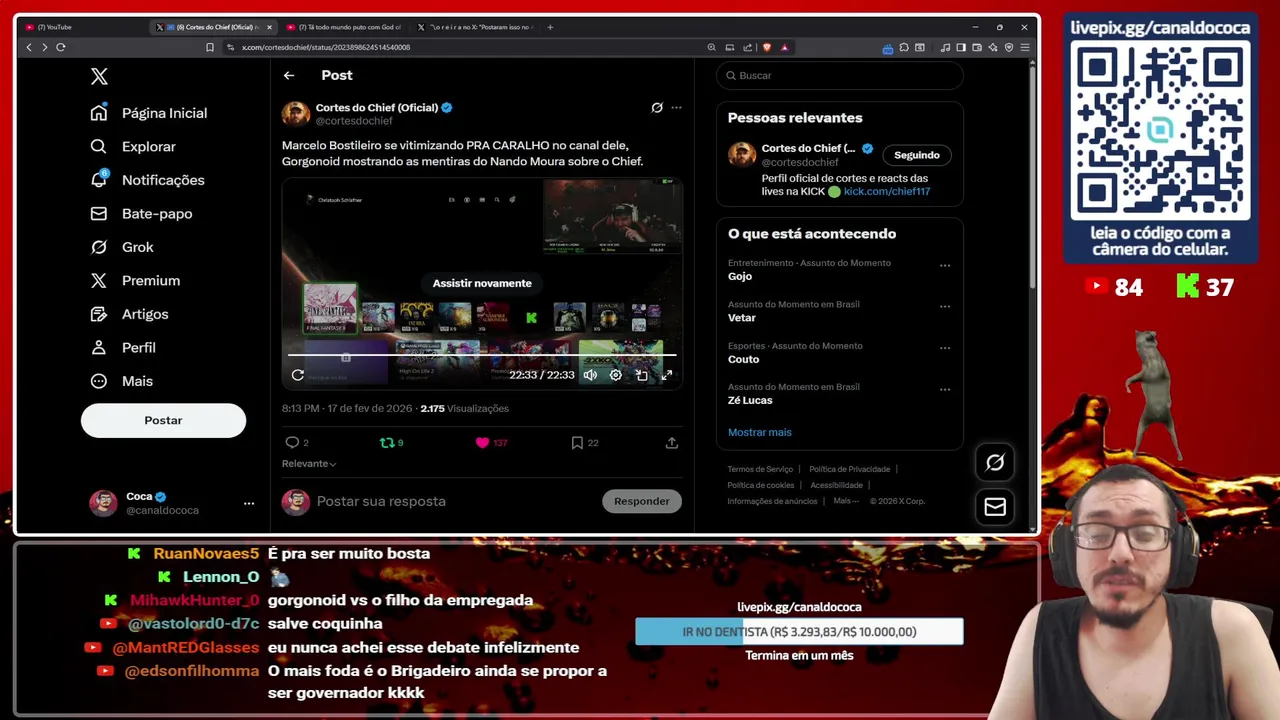Click the Seguindo button
This screenshot has height=720, width=1280.
917,155
